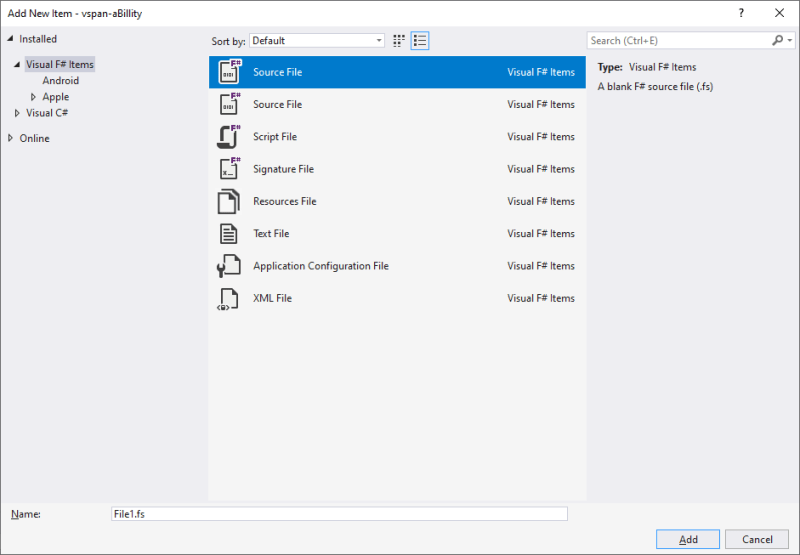Select the Text File template name
This screenshot has width=800, height=555.
(271, 234)
